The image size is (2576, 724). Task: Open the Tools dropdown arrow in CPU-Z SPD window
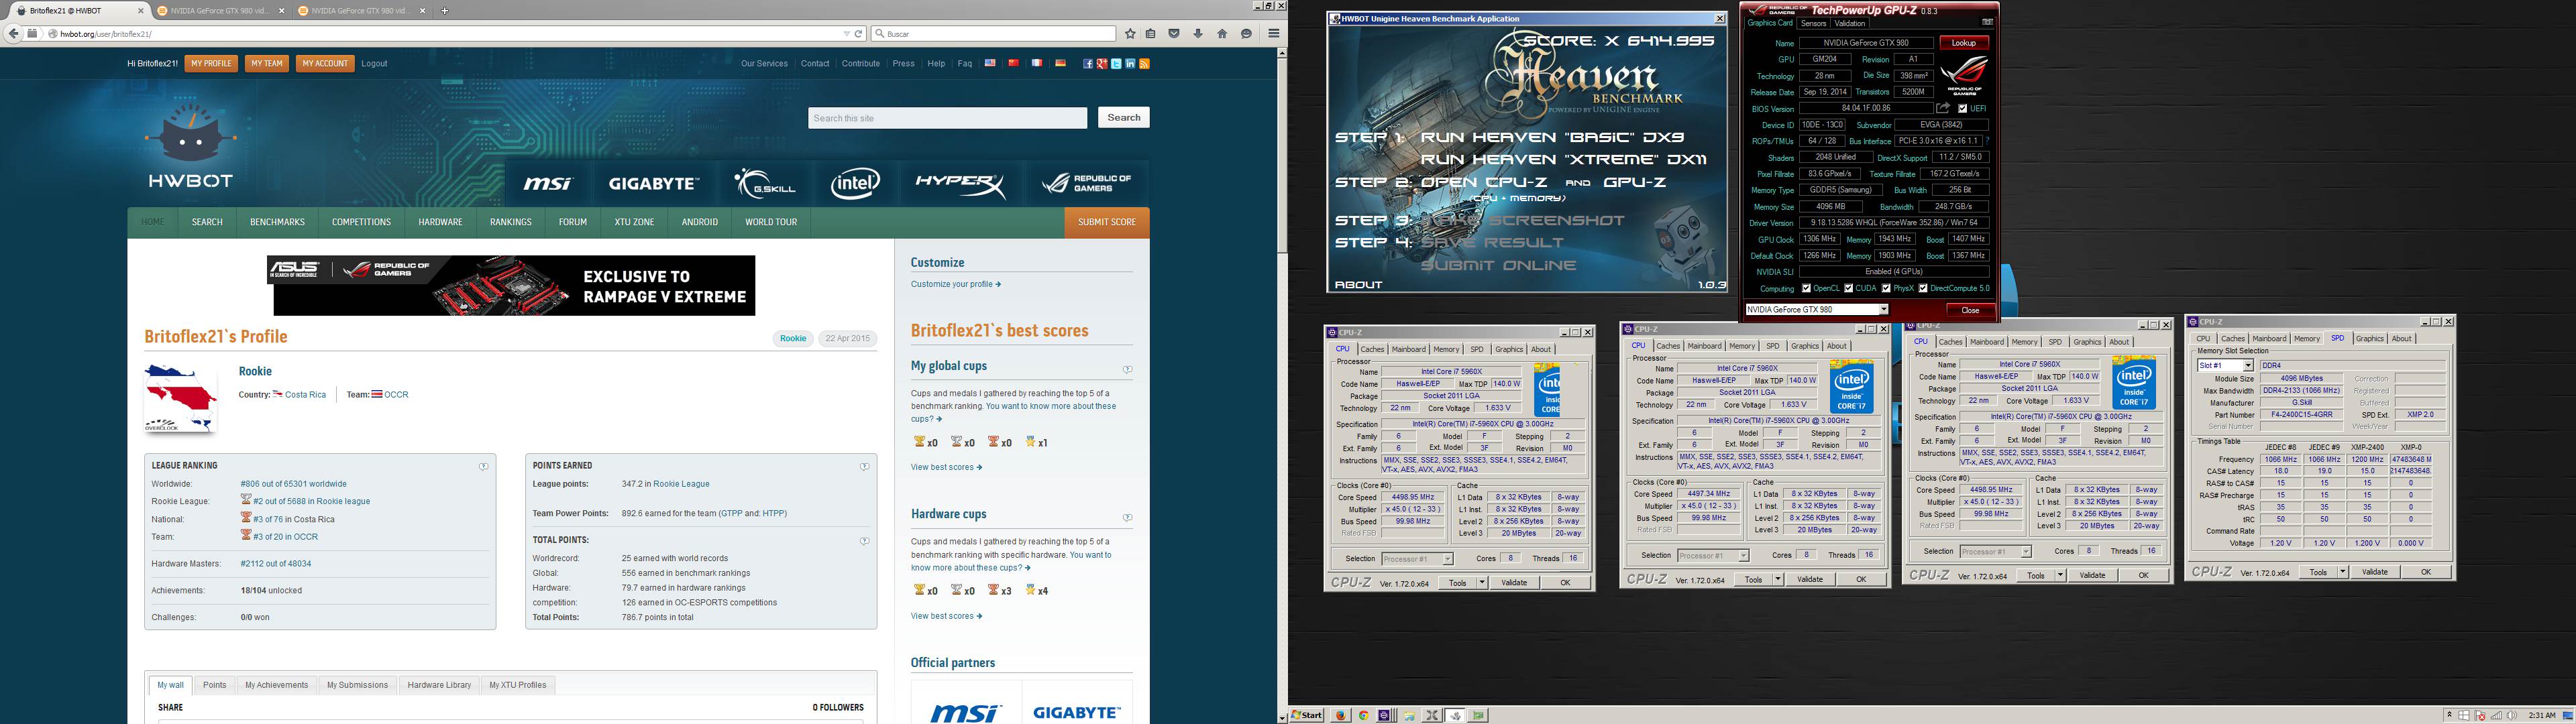[2342, 572]
